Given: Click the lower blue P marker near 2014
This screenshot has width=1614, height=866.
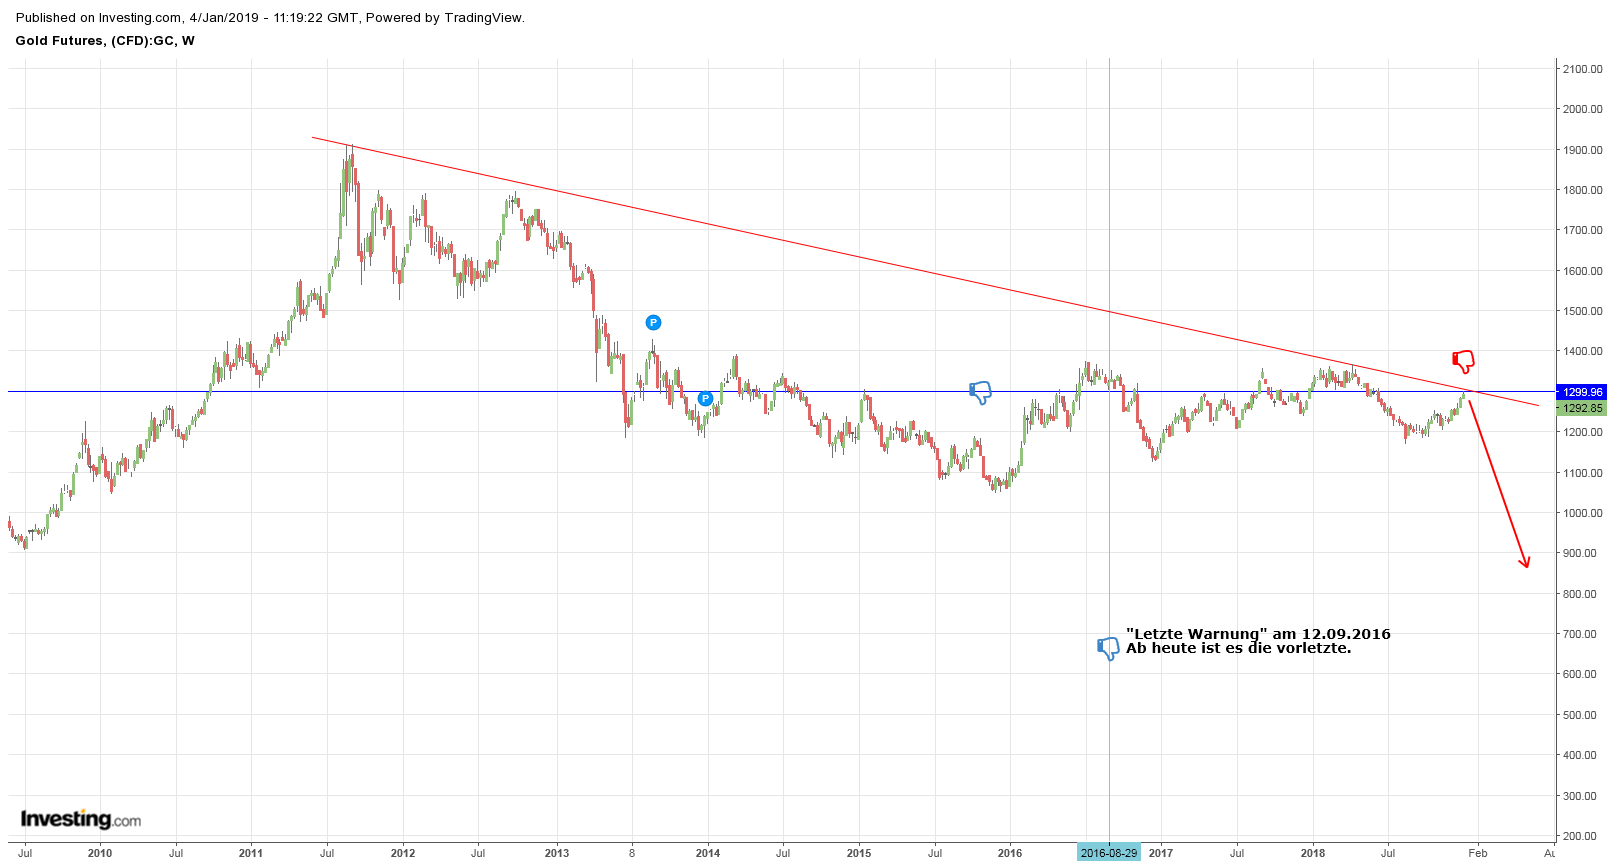Looking at the screenshot, I should tap(705, 398).
